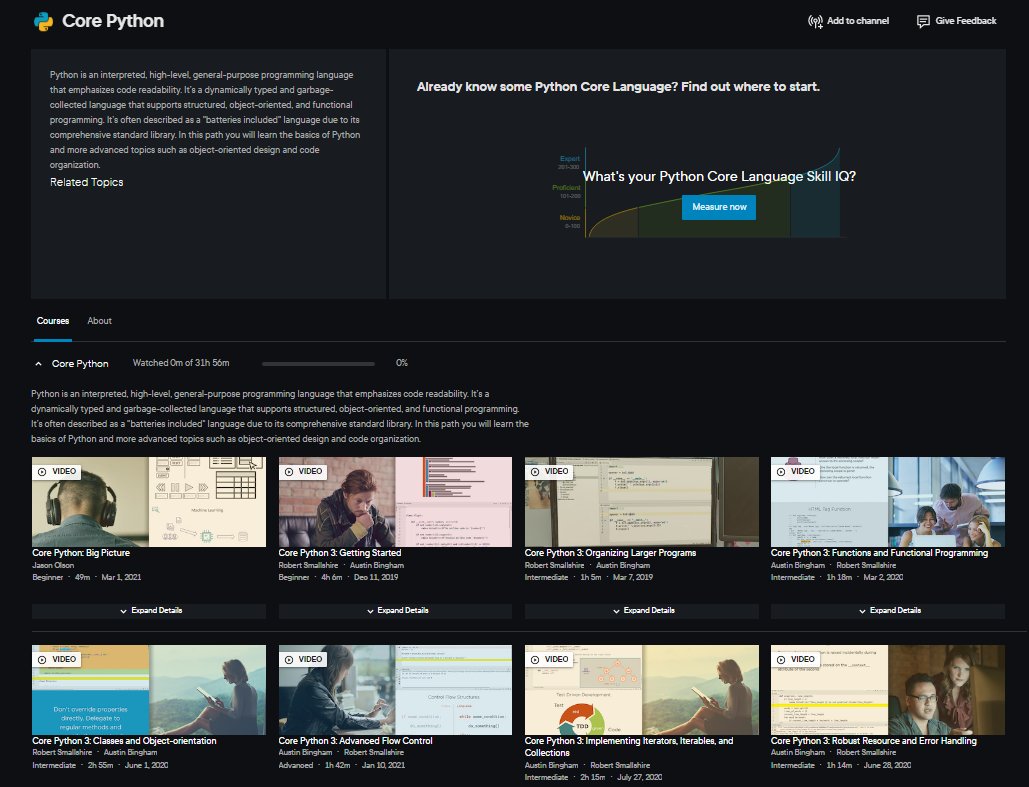The height and width of the screenshot is (787, 1029).
Task: Click the 0% progress percentage
Action: coord(402,363)
